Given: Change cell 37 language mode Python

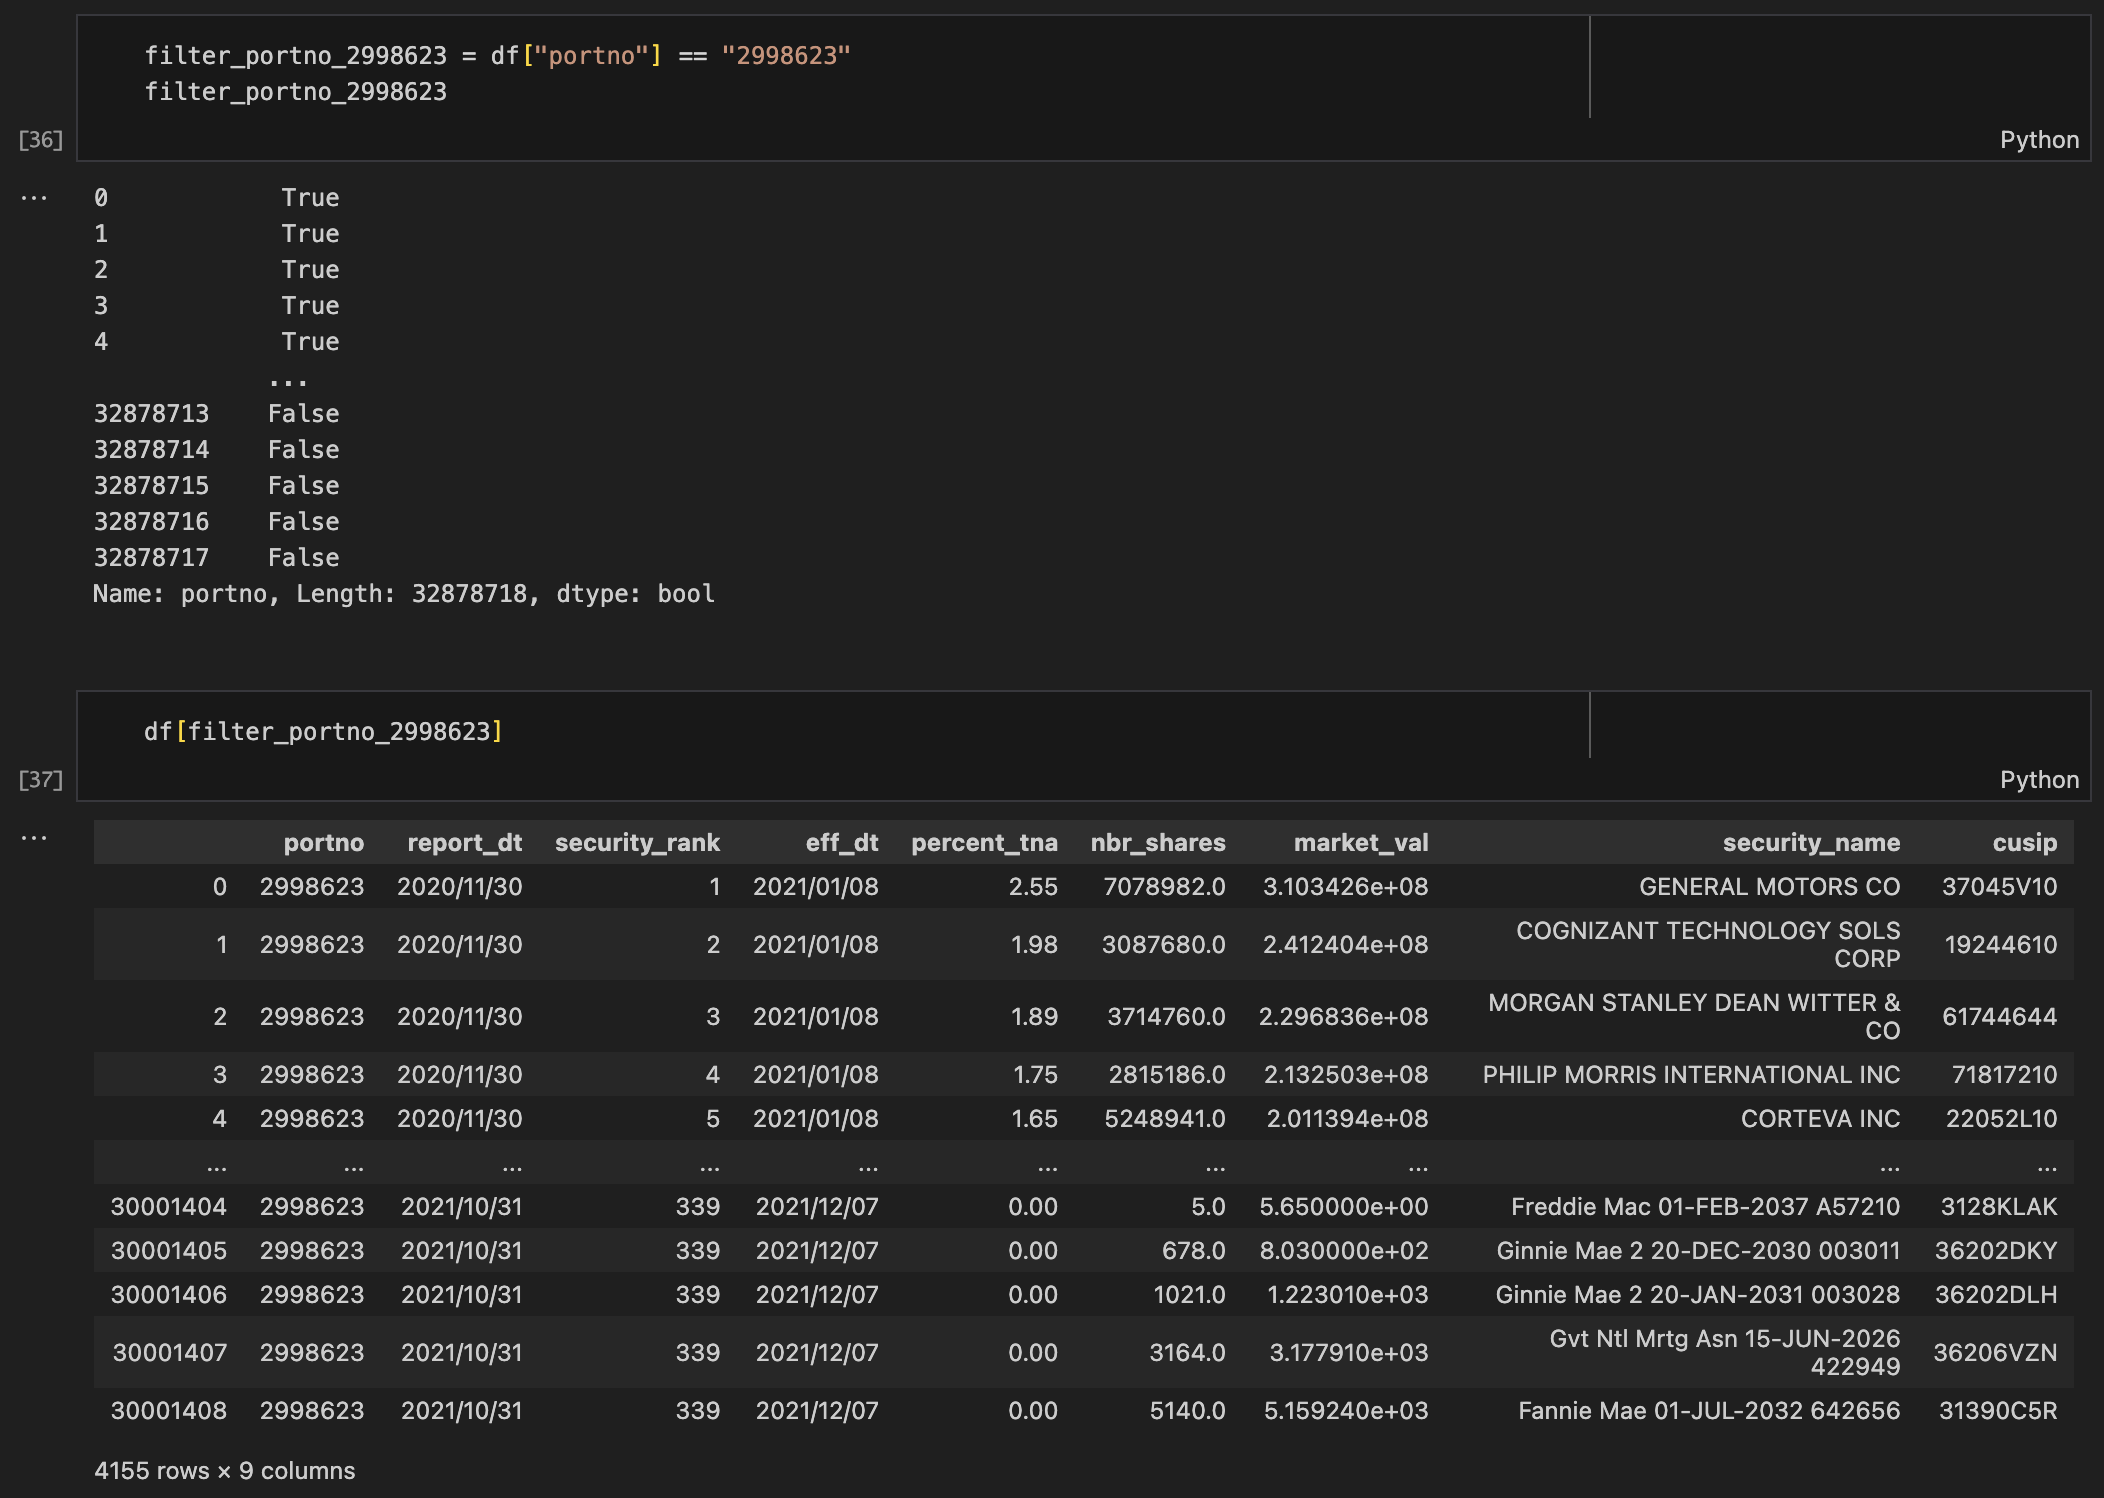Looking at the screenshot, I should click(2039, 780).
